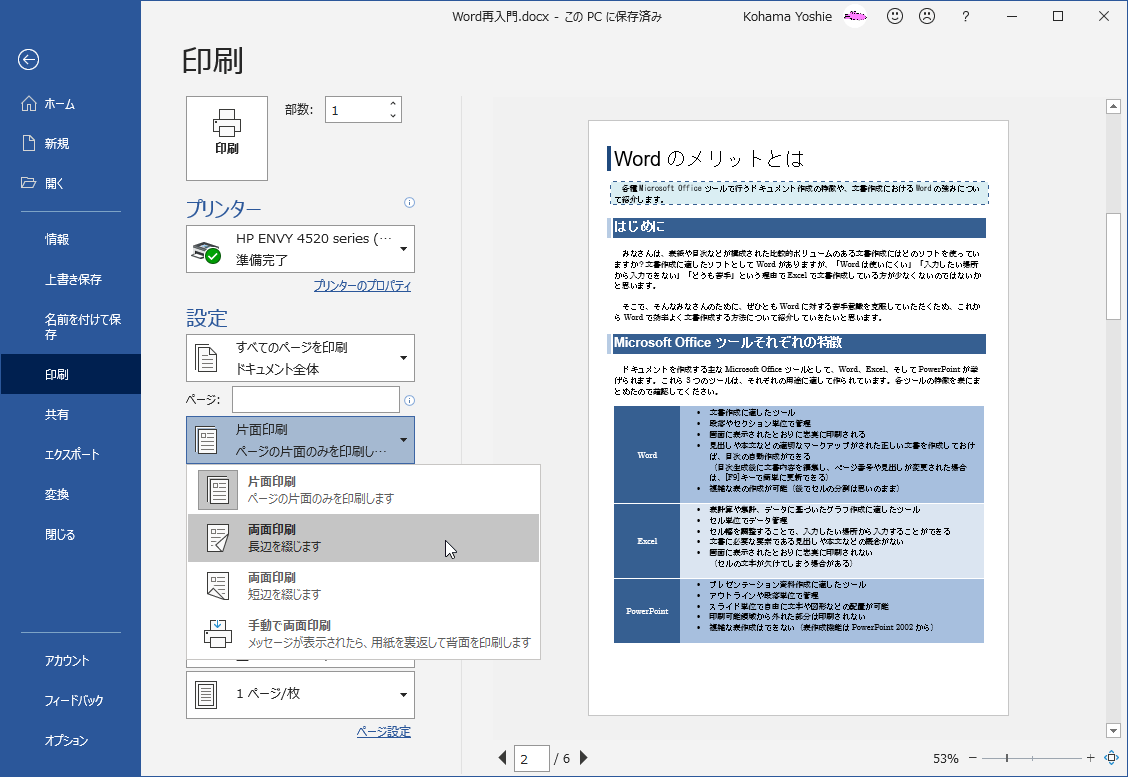
Task: Decrease the number of copies by one
Action: 393,116
